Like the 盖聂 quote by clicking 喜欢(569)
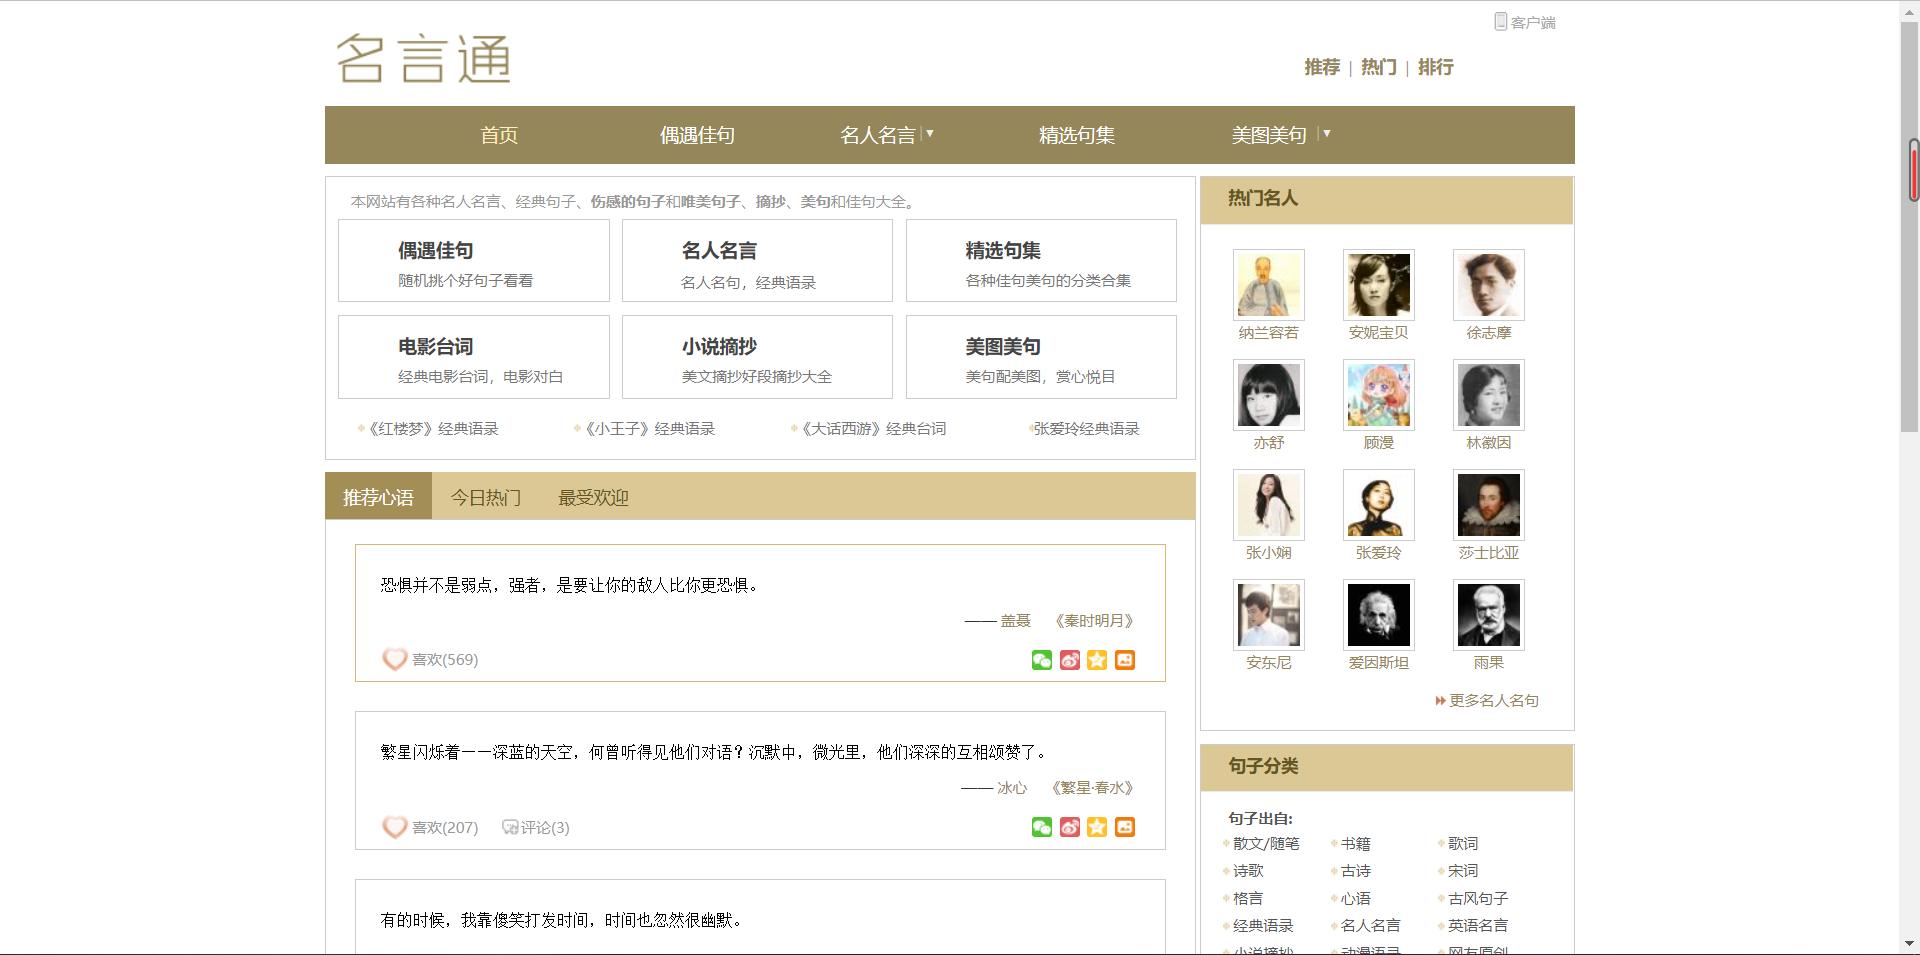1920x955 pixels. tap(444, 659)
